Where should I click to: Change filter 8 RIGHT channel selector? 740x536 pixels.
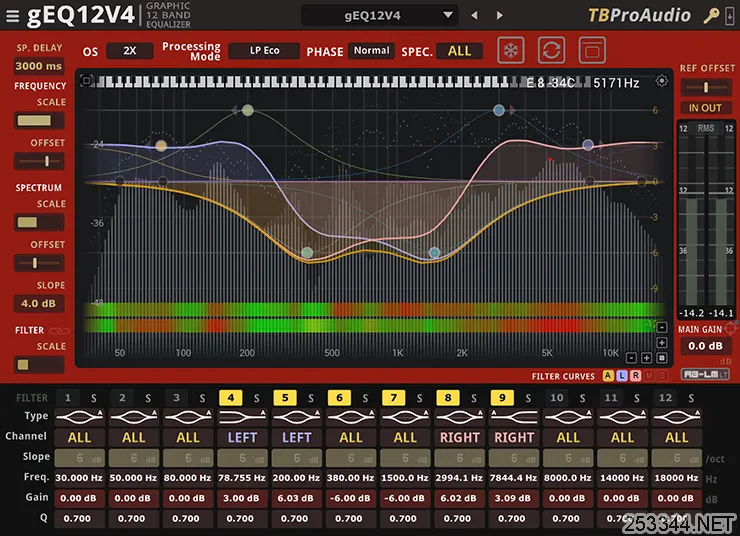tap(460, 437)
